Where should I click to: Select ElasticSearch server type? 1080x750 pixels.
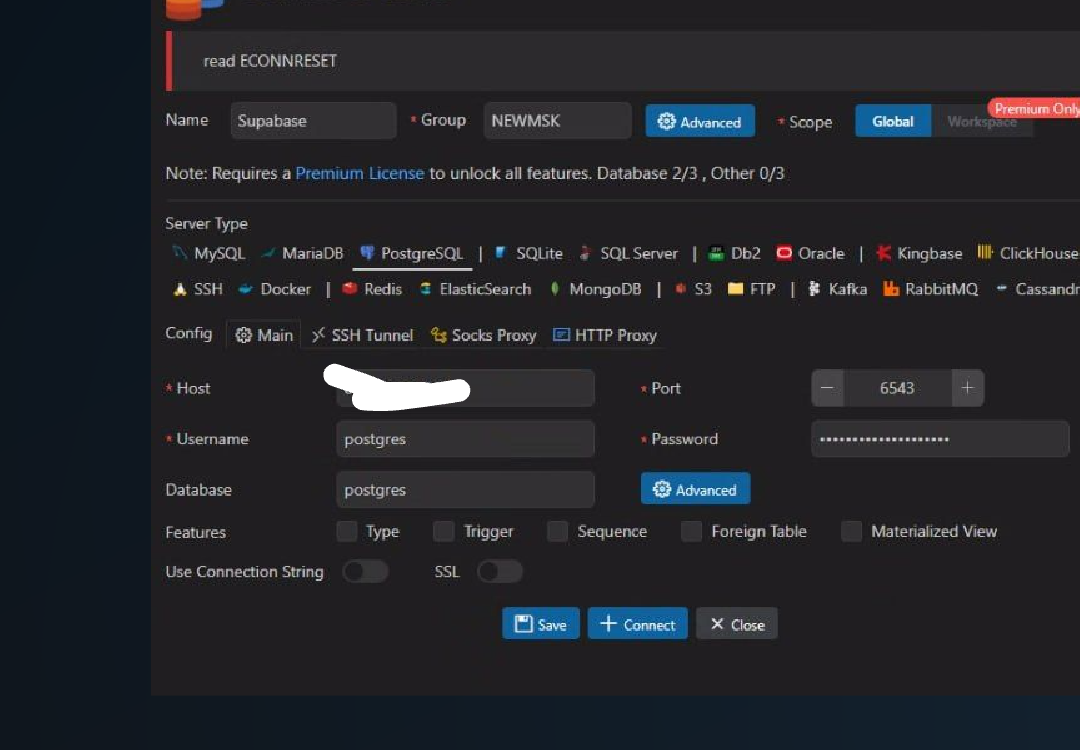475,289
